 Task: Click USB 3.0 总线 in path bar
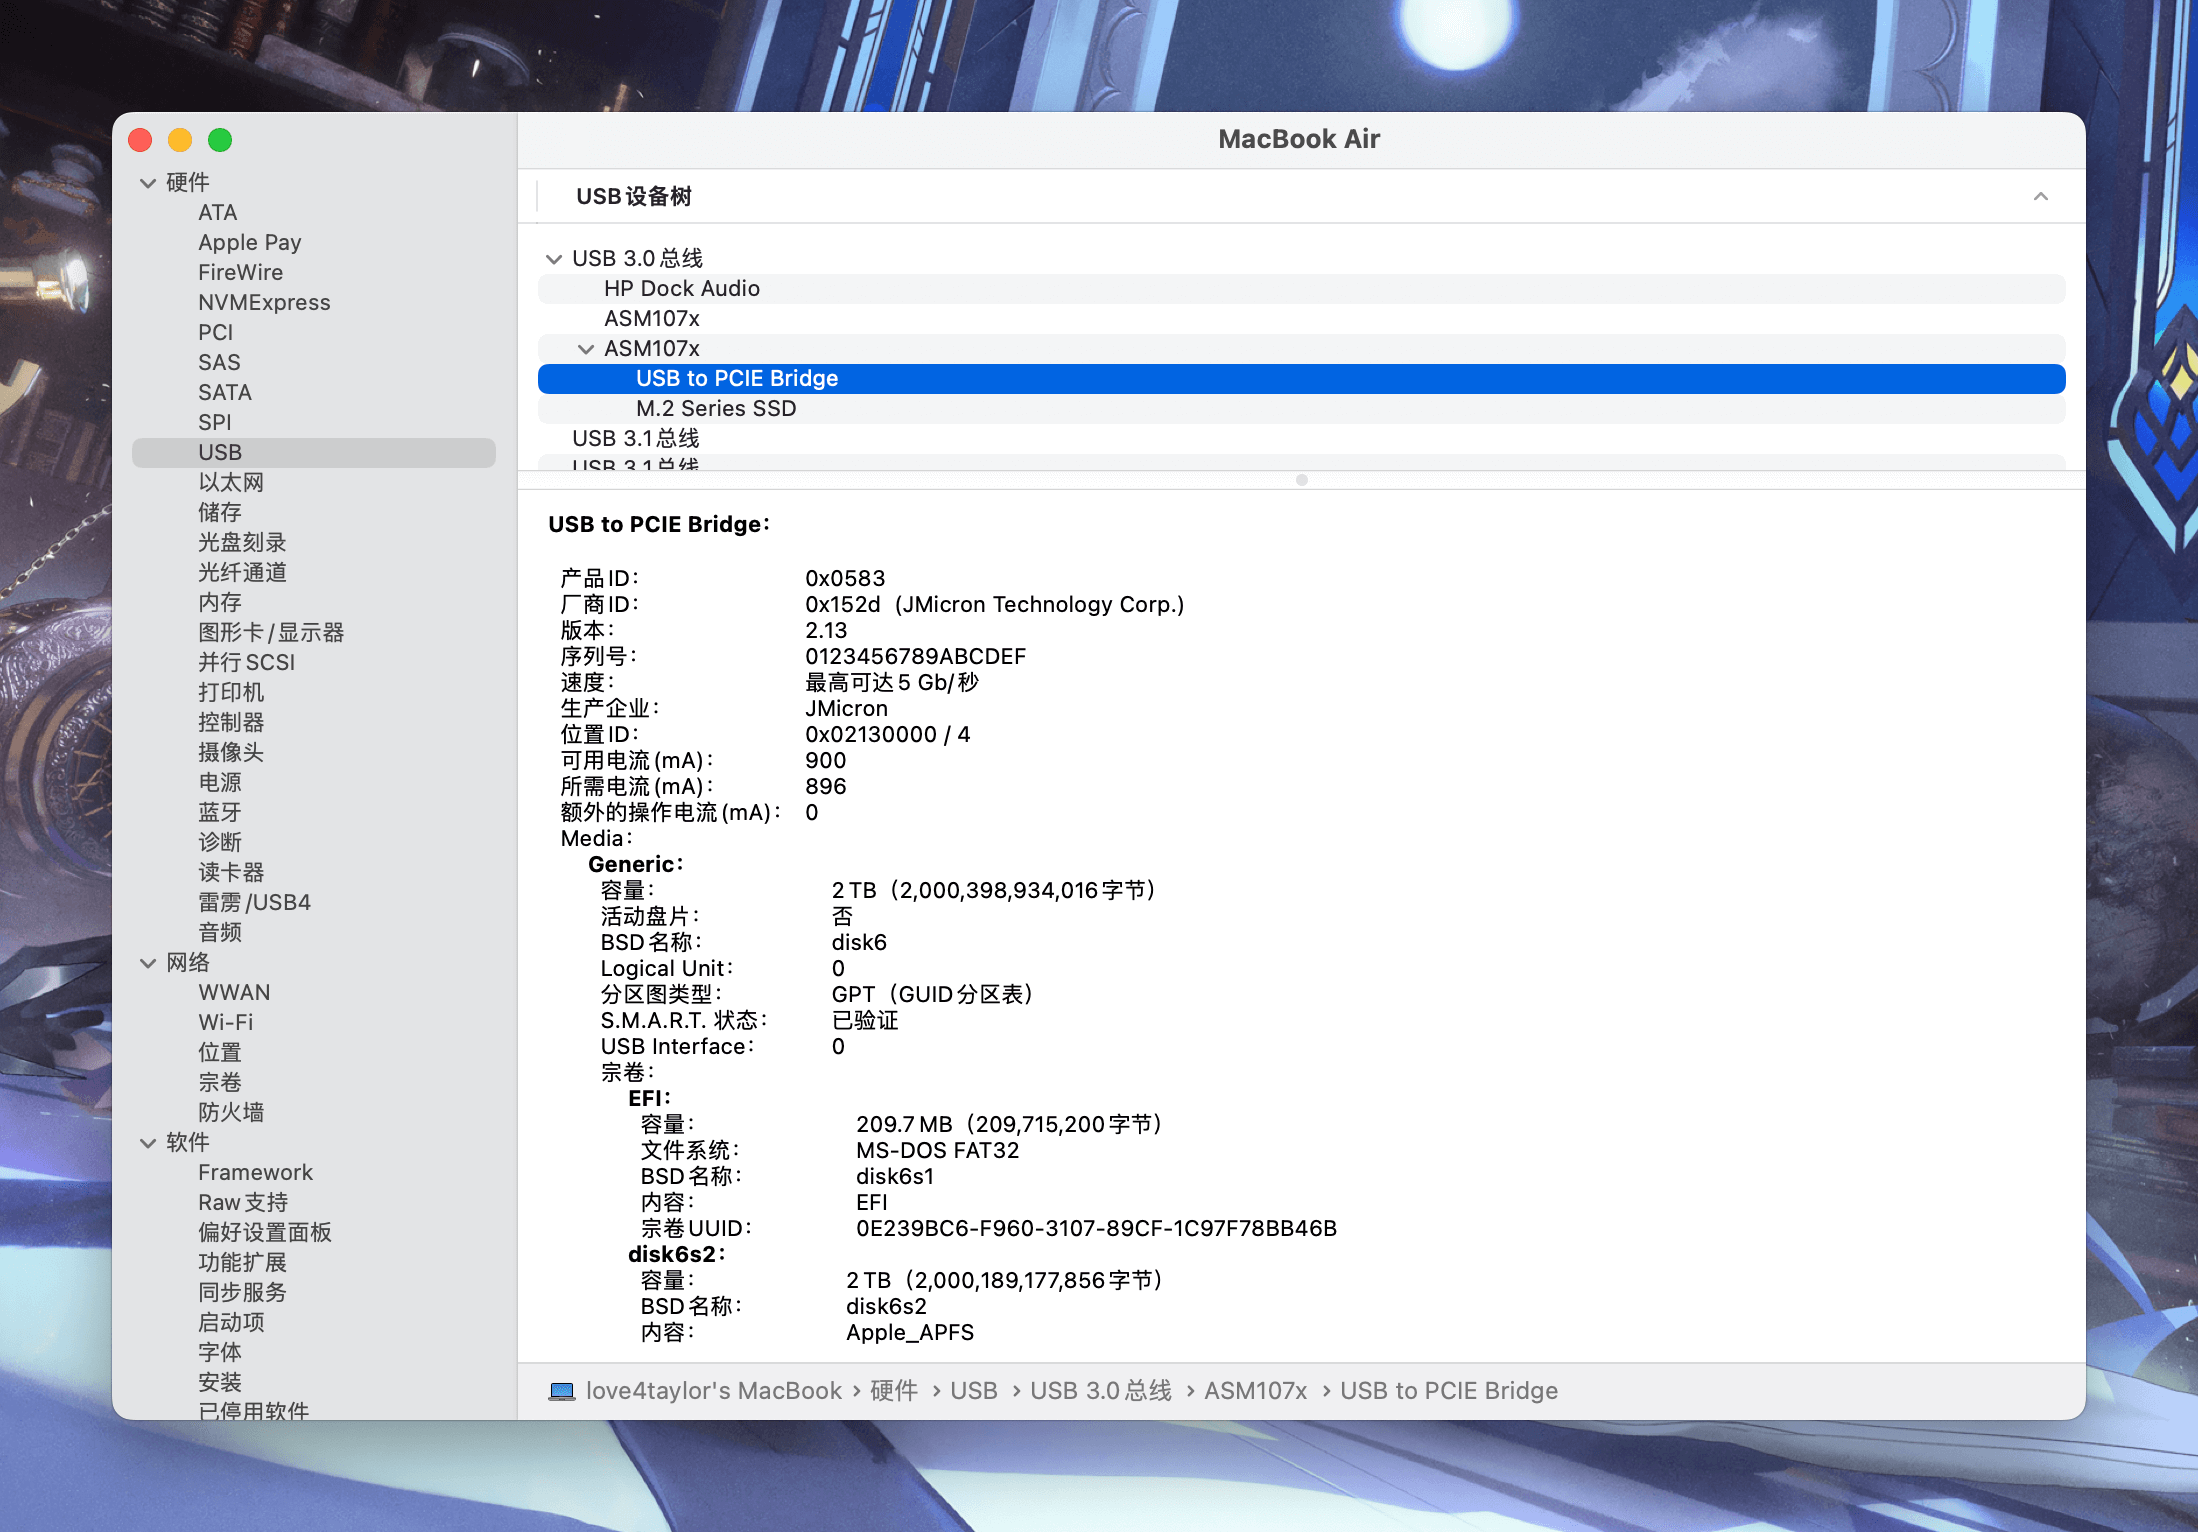(1100, 1391)
